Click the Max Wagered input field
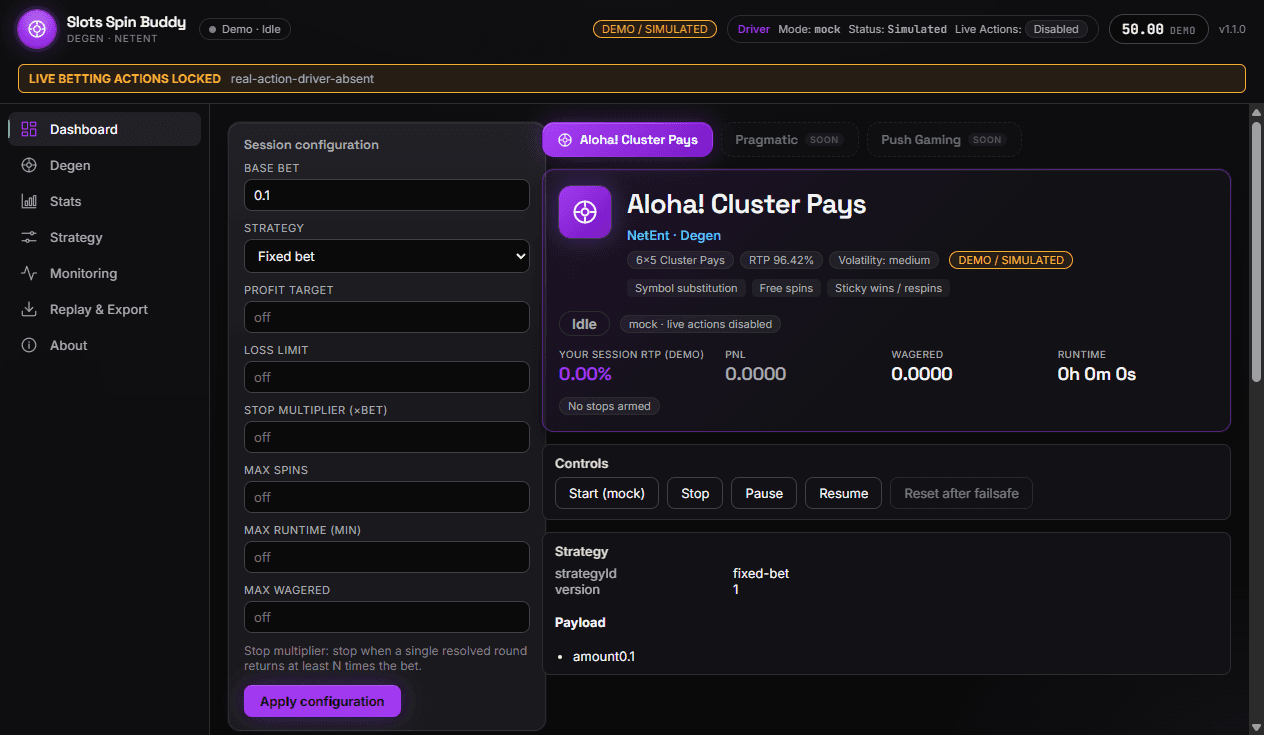The image size is (1264, 735). tap(387, 617)
